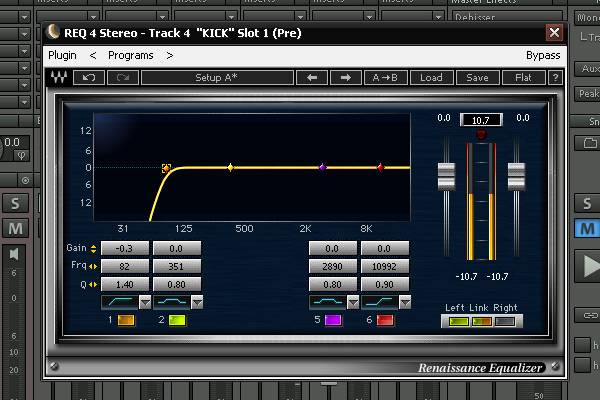Click the purple band 5 marker on the graph
Screen dimensions: 600x400
click(x=323, y=167)
